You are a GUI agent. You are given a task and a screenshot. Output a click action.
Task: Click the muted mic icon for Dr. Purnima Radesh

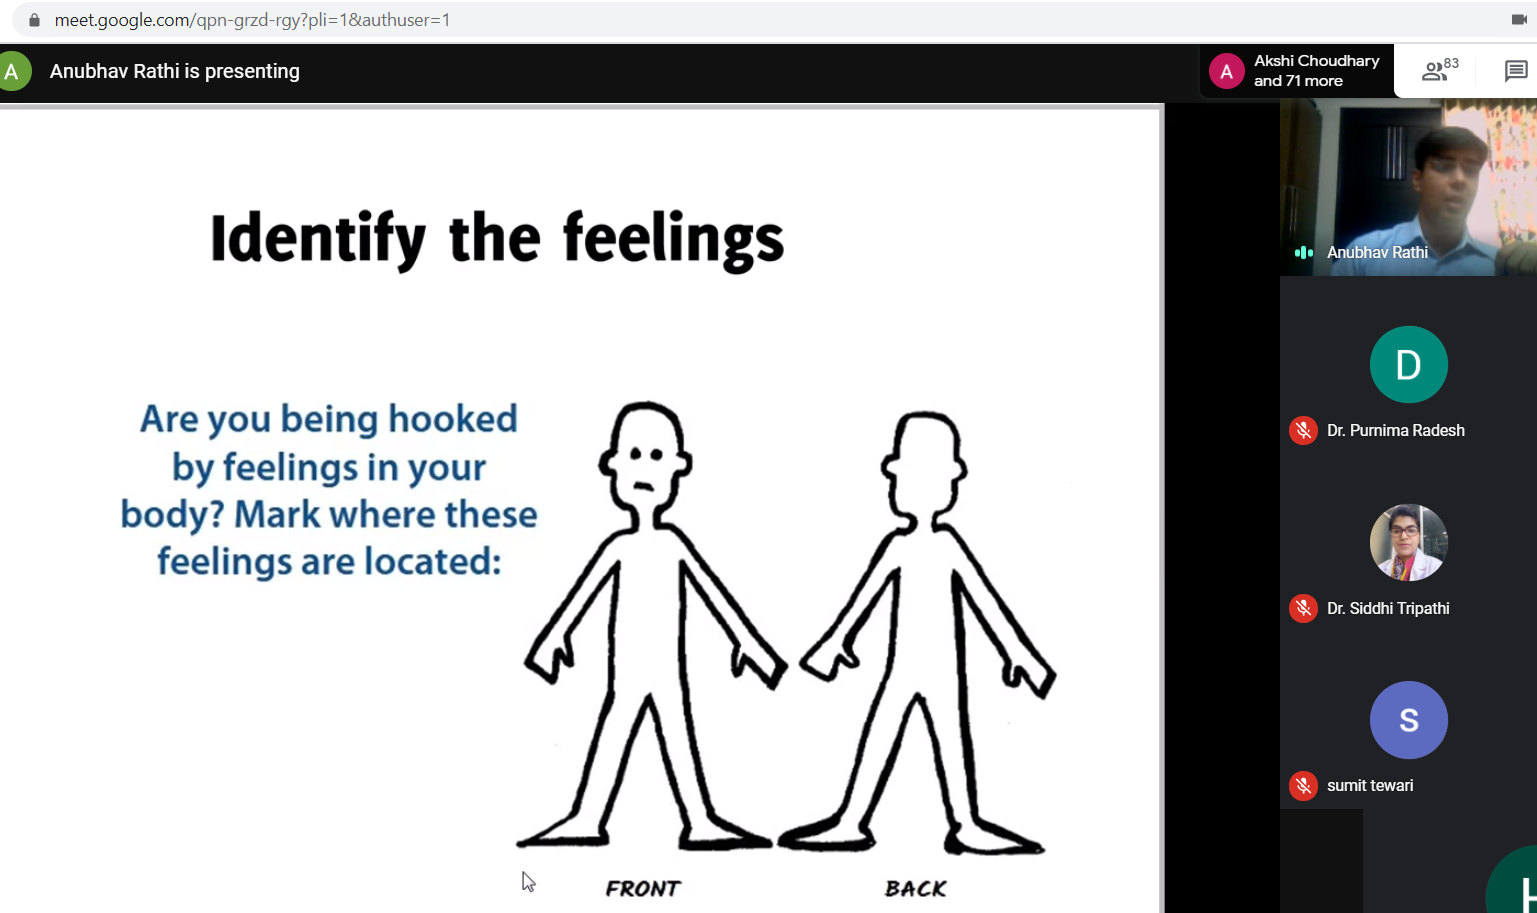coord(1302,430)
